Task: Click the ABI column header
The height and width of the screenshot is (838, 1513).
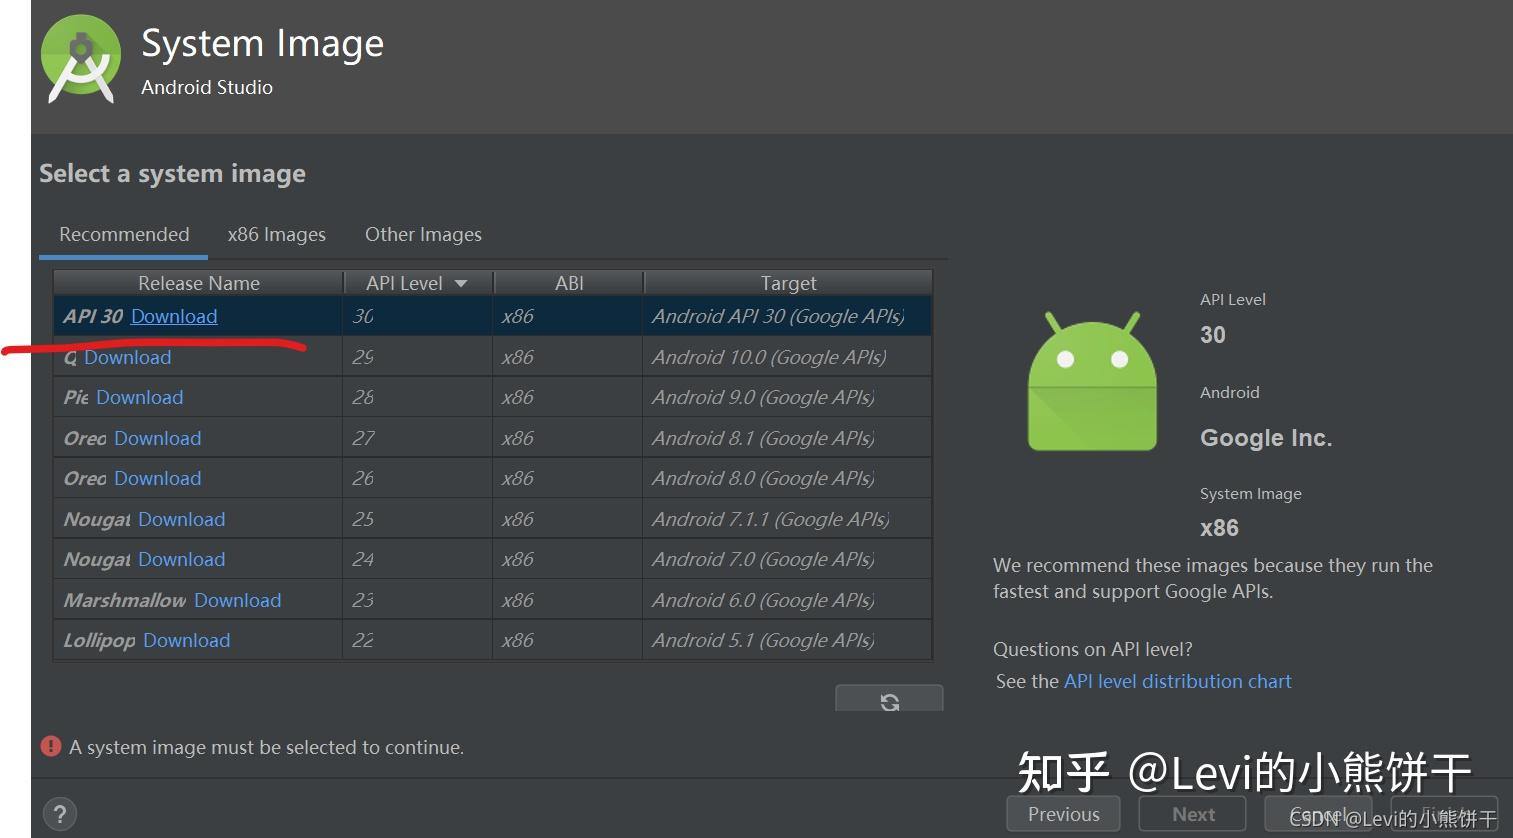Action: point(569,283)
